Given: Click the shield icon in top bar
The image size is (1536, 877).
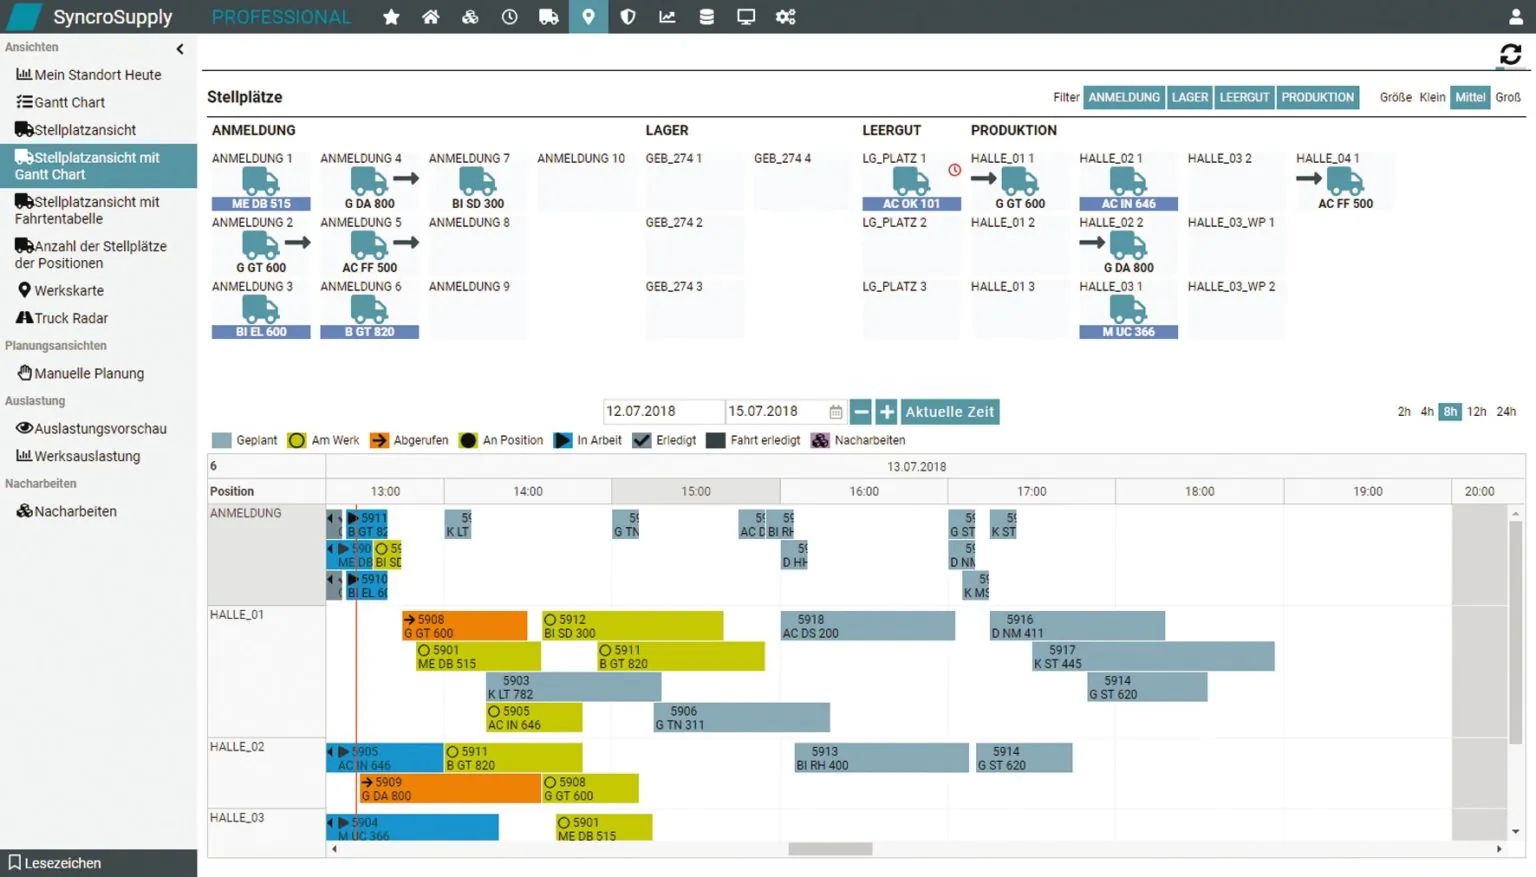Looking at the screenshot, I should 628,17.
